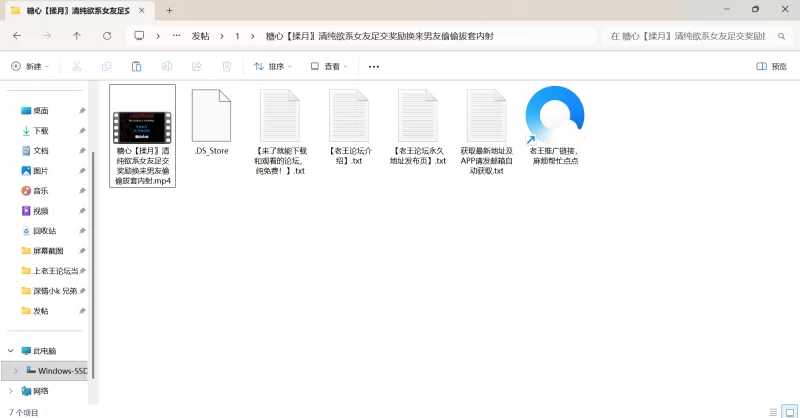Click 发帖 in the address breadcrumb
Image resolution: width=800 pixels, height=418 pixels.
pyautogui.click(x=200, y=35)
